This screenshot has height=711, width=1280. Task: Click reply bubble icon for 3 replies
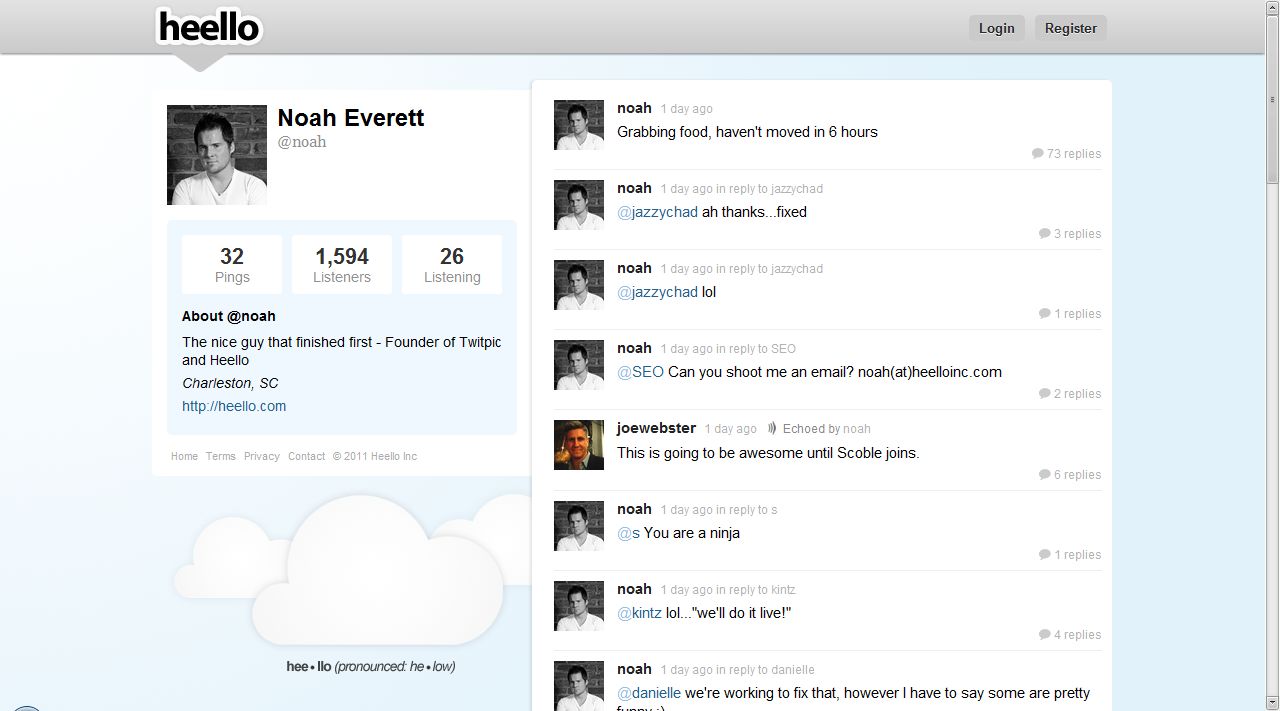pos(1045,234)
